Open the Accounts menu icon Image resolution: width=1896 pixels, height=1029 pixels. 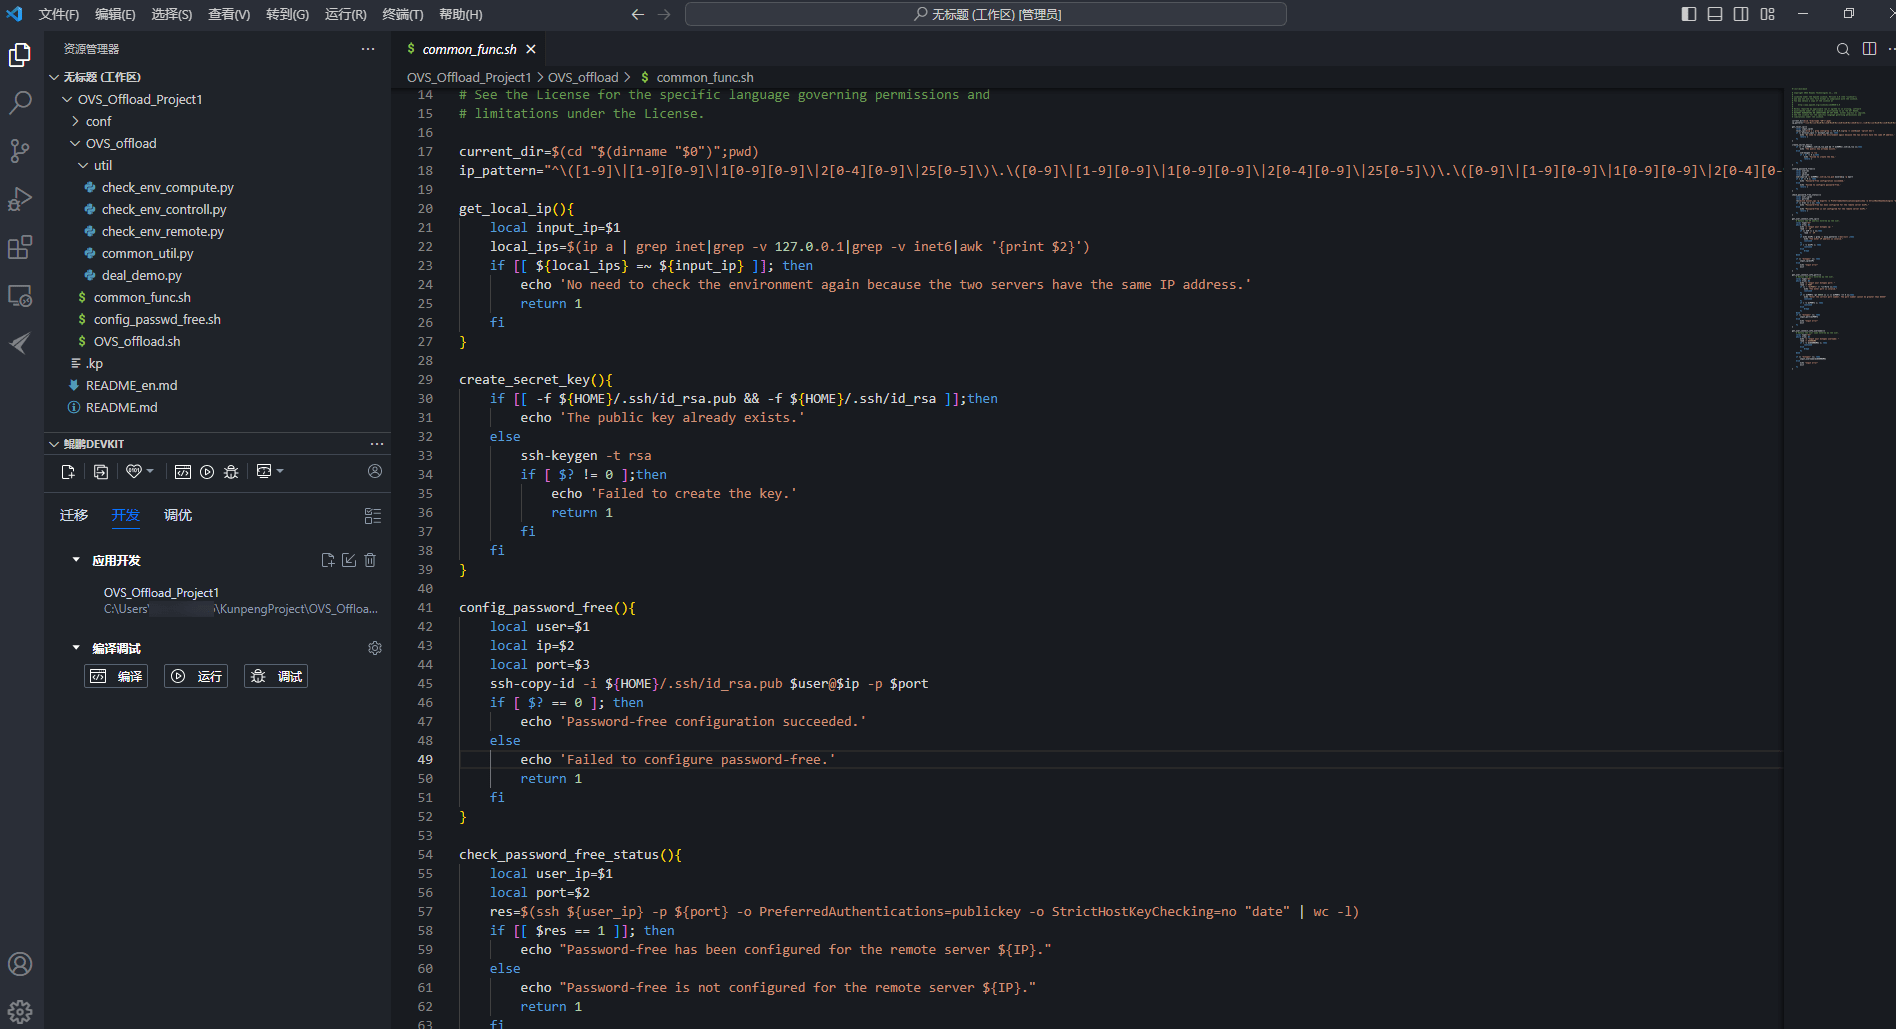20,964
